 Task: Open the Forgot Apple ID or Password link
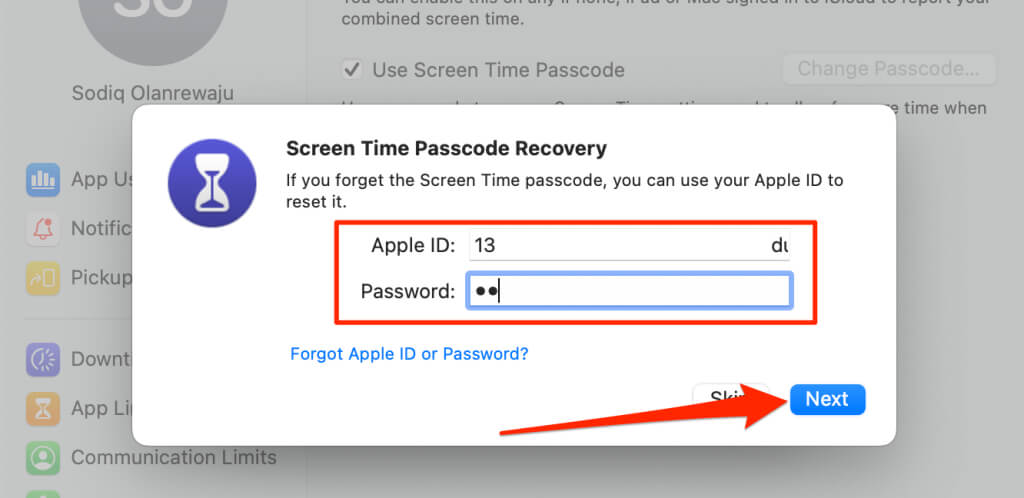point(409,354)
